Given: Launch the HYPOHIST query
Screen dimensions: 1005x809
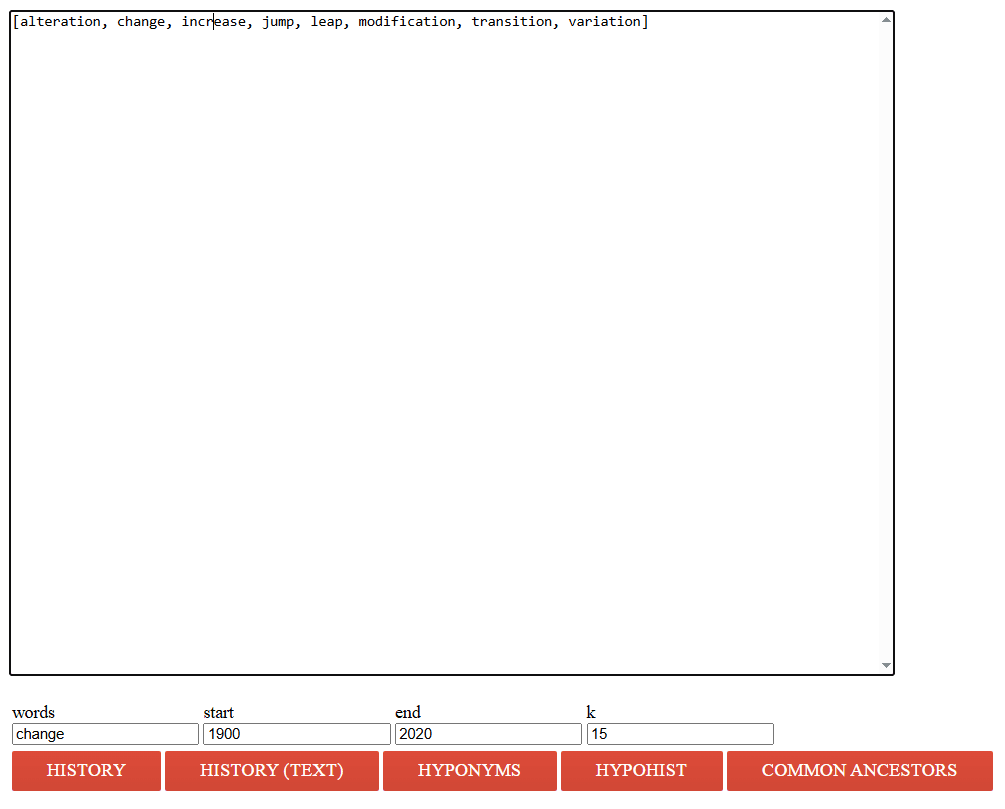Looking at the screenshot, I should pos(641,771).
